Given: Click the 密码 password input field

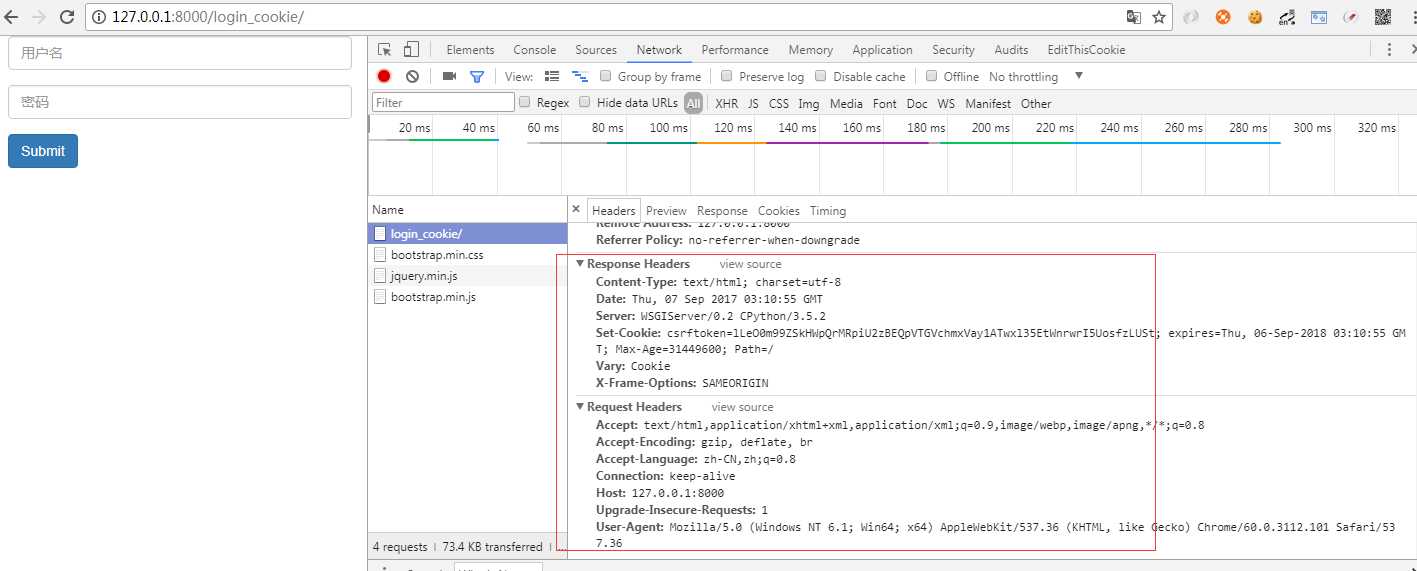Looking at the screenshot, I should (x=180, y=102).
